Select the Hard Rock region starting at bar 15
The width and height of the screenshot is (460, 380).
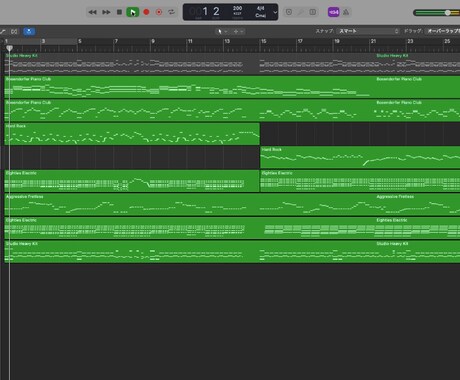[x=360, y=157]
